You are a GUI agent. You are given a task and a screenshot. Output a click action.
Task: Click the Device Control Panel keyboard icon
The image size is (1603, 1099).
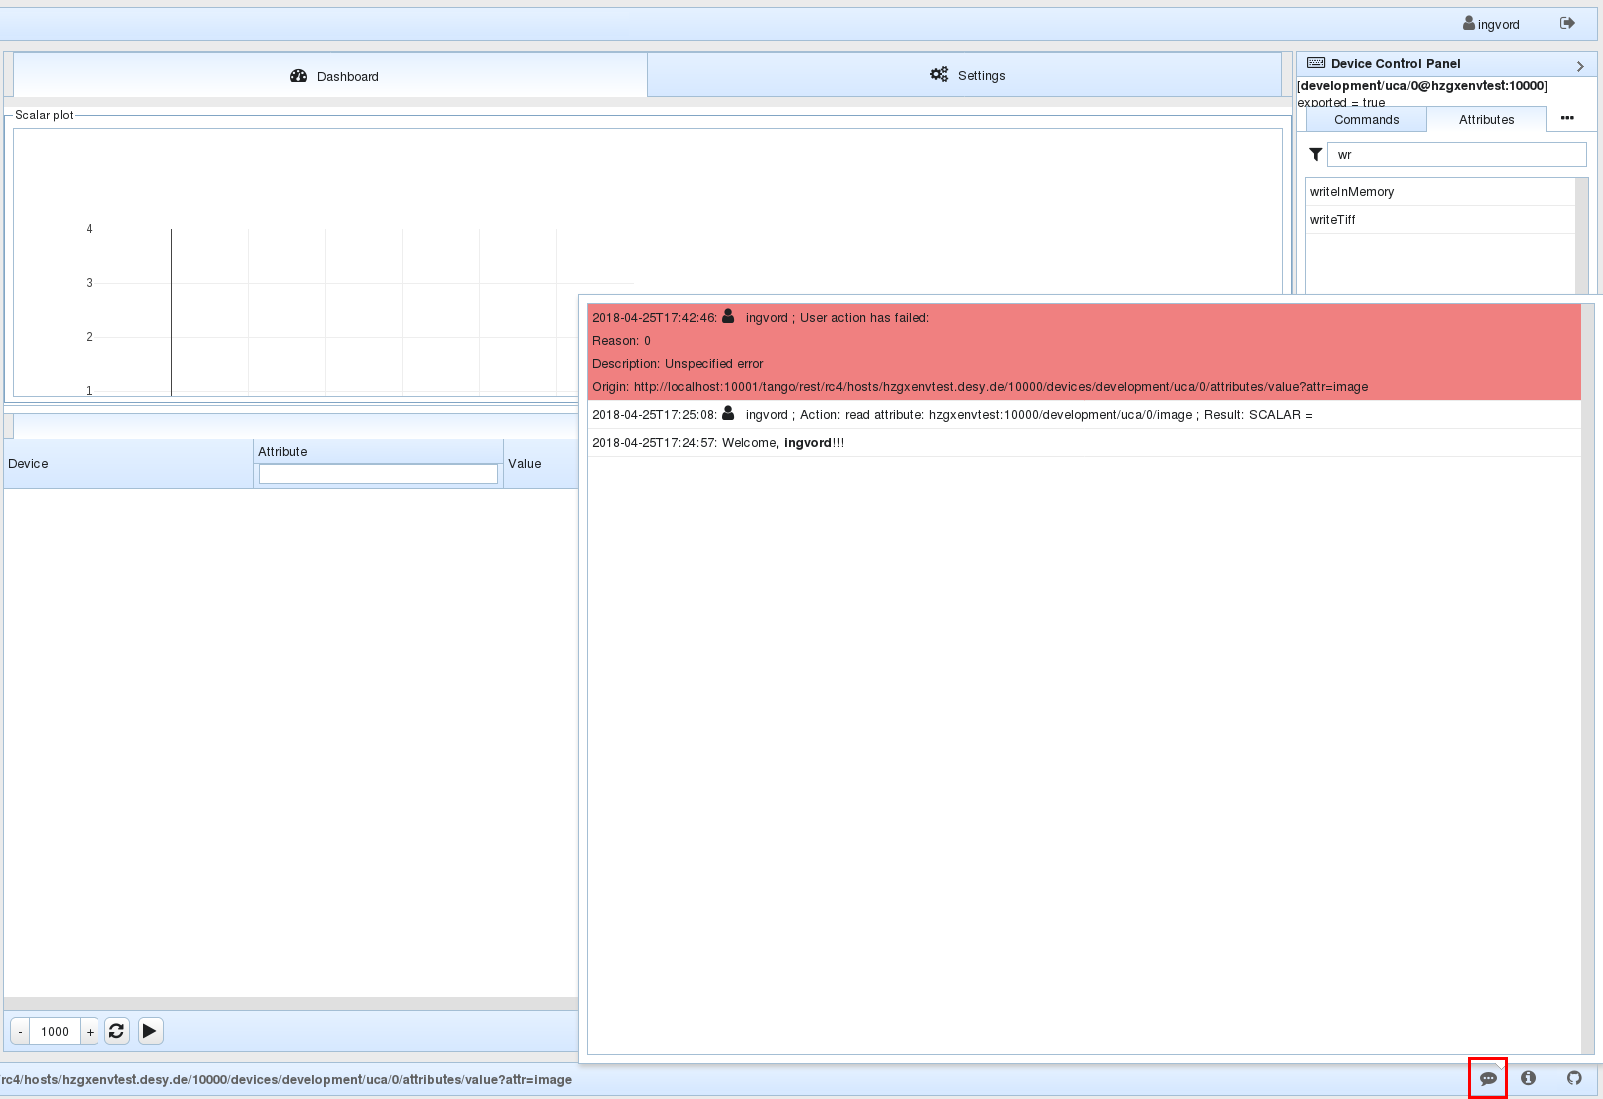1316,63
